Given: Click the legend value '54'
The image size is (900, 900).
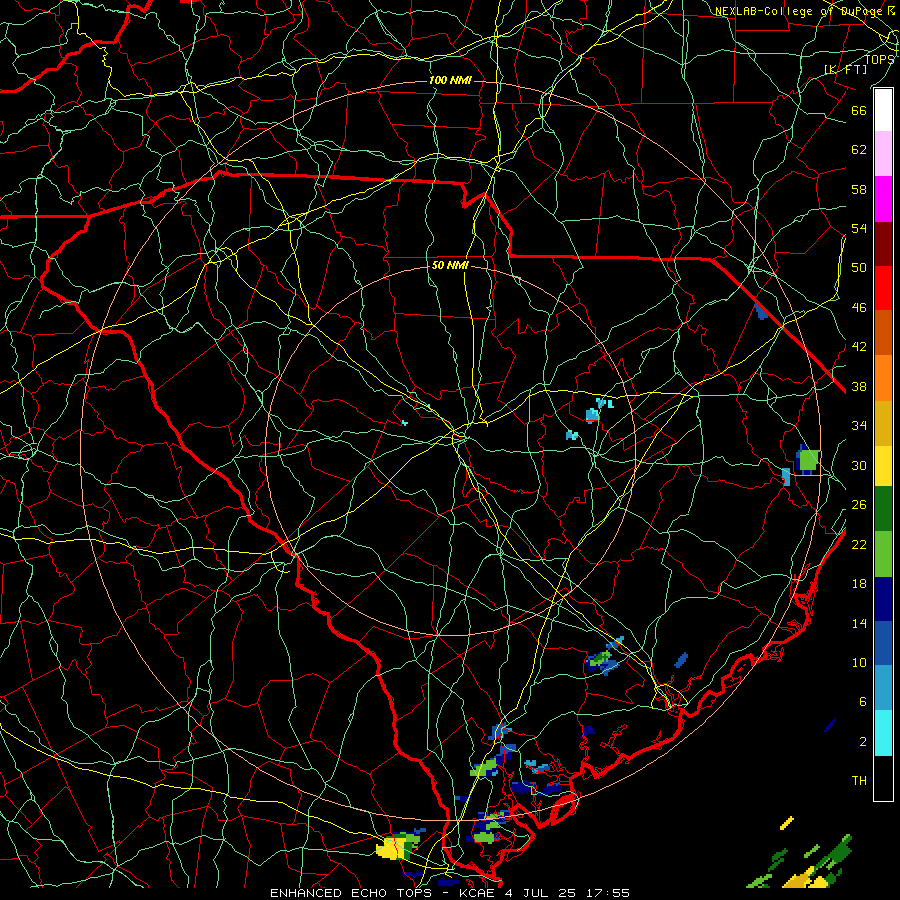Looking at the screenshot, I should coord(859,228).
